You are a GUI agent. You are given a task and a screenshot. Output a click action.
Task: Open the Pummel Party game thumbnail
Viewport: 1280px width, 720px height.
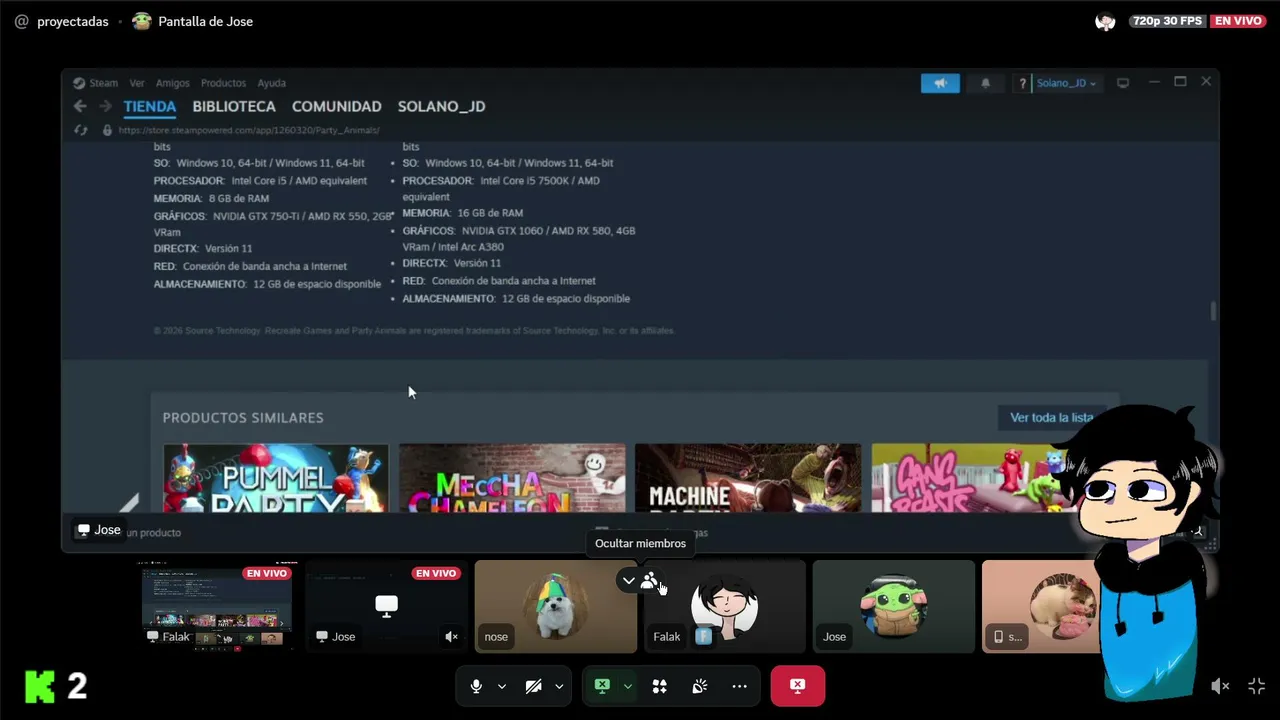pyautogui.click(x=275, y=478)
